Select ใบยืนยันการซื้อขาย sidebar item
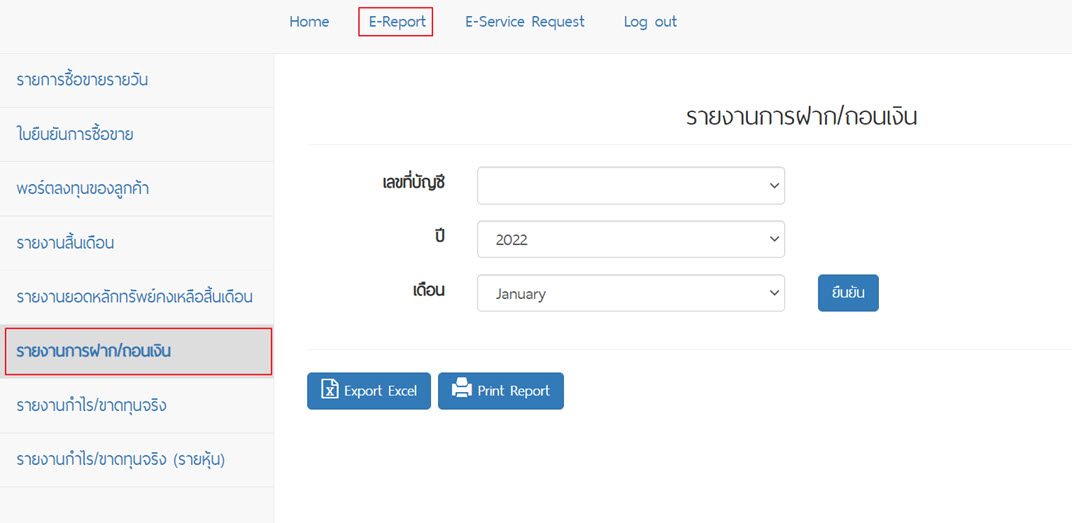The height and width of the screenshot is (523, 1072). [x=137, y=135]
